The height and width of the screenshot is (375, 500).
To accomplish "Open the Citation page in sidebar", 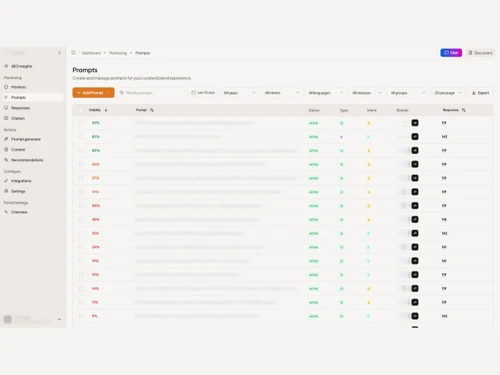I will [x=18, y=118].
